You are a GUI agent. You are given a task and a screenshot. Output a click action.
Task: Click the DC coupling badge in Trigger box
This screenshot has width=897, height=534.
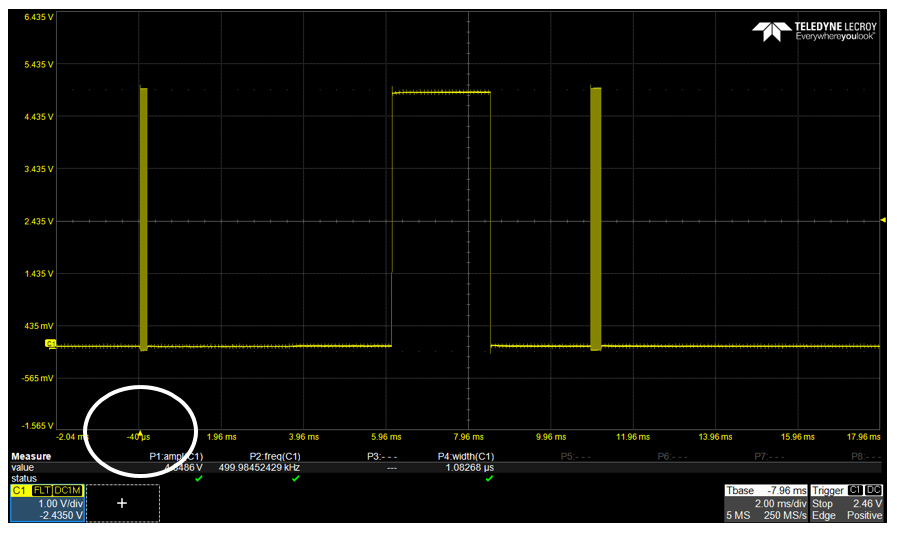pyautogui.click(x=874, y=490)
